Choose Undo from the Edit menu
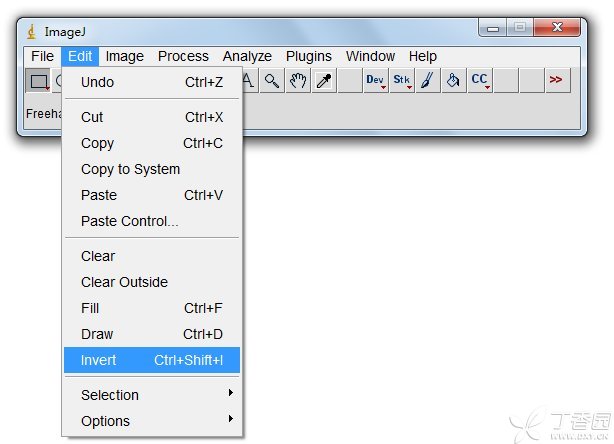The height and width of the screenshot is (444, 614). click(x=152, y=82)
